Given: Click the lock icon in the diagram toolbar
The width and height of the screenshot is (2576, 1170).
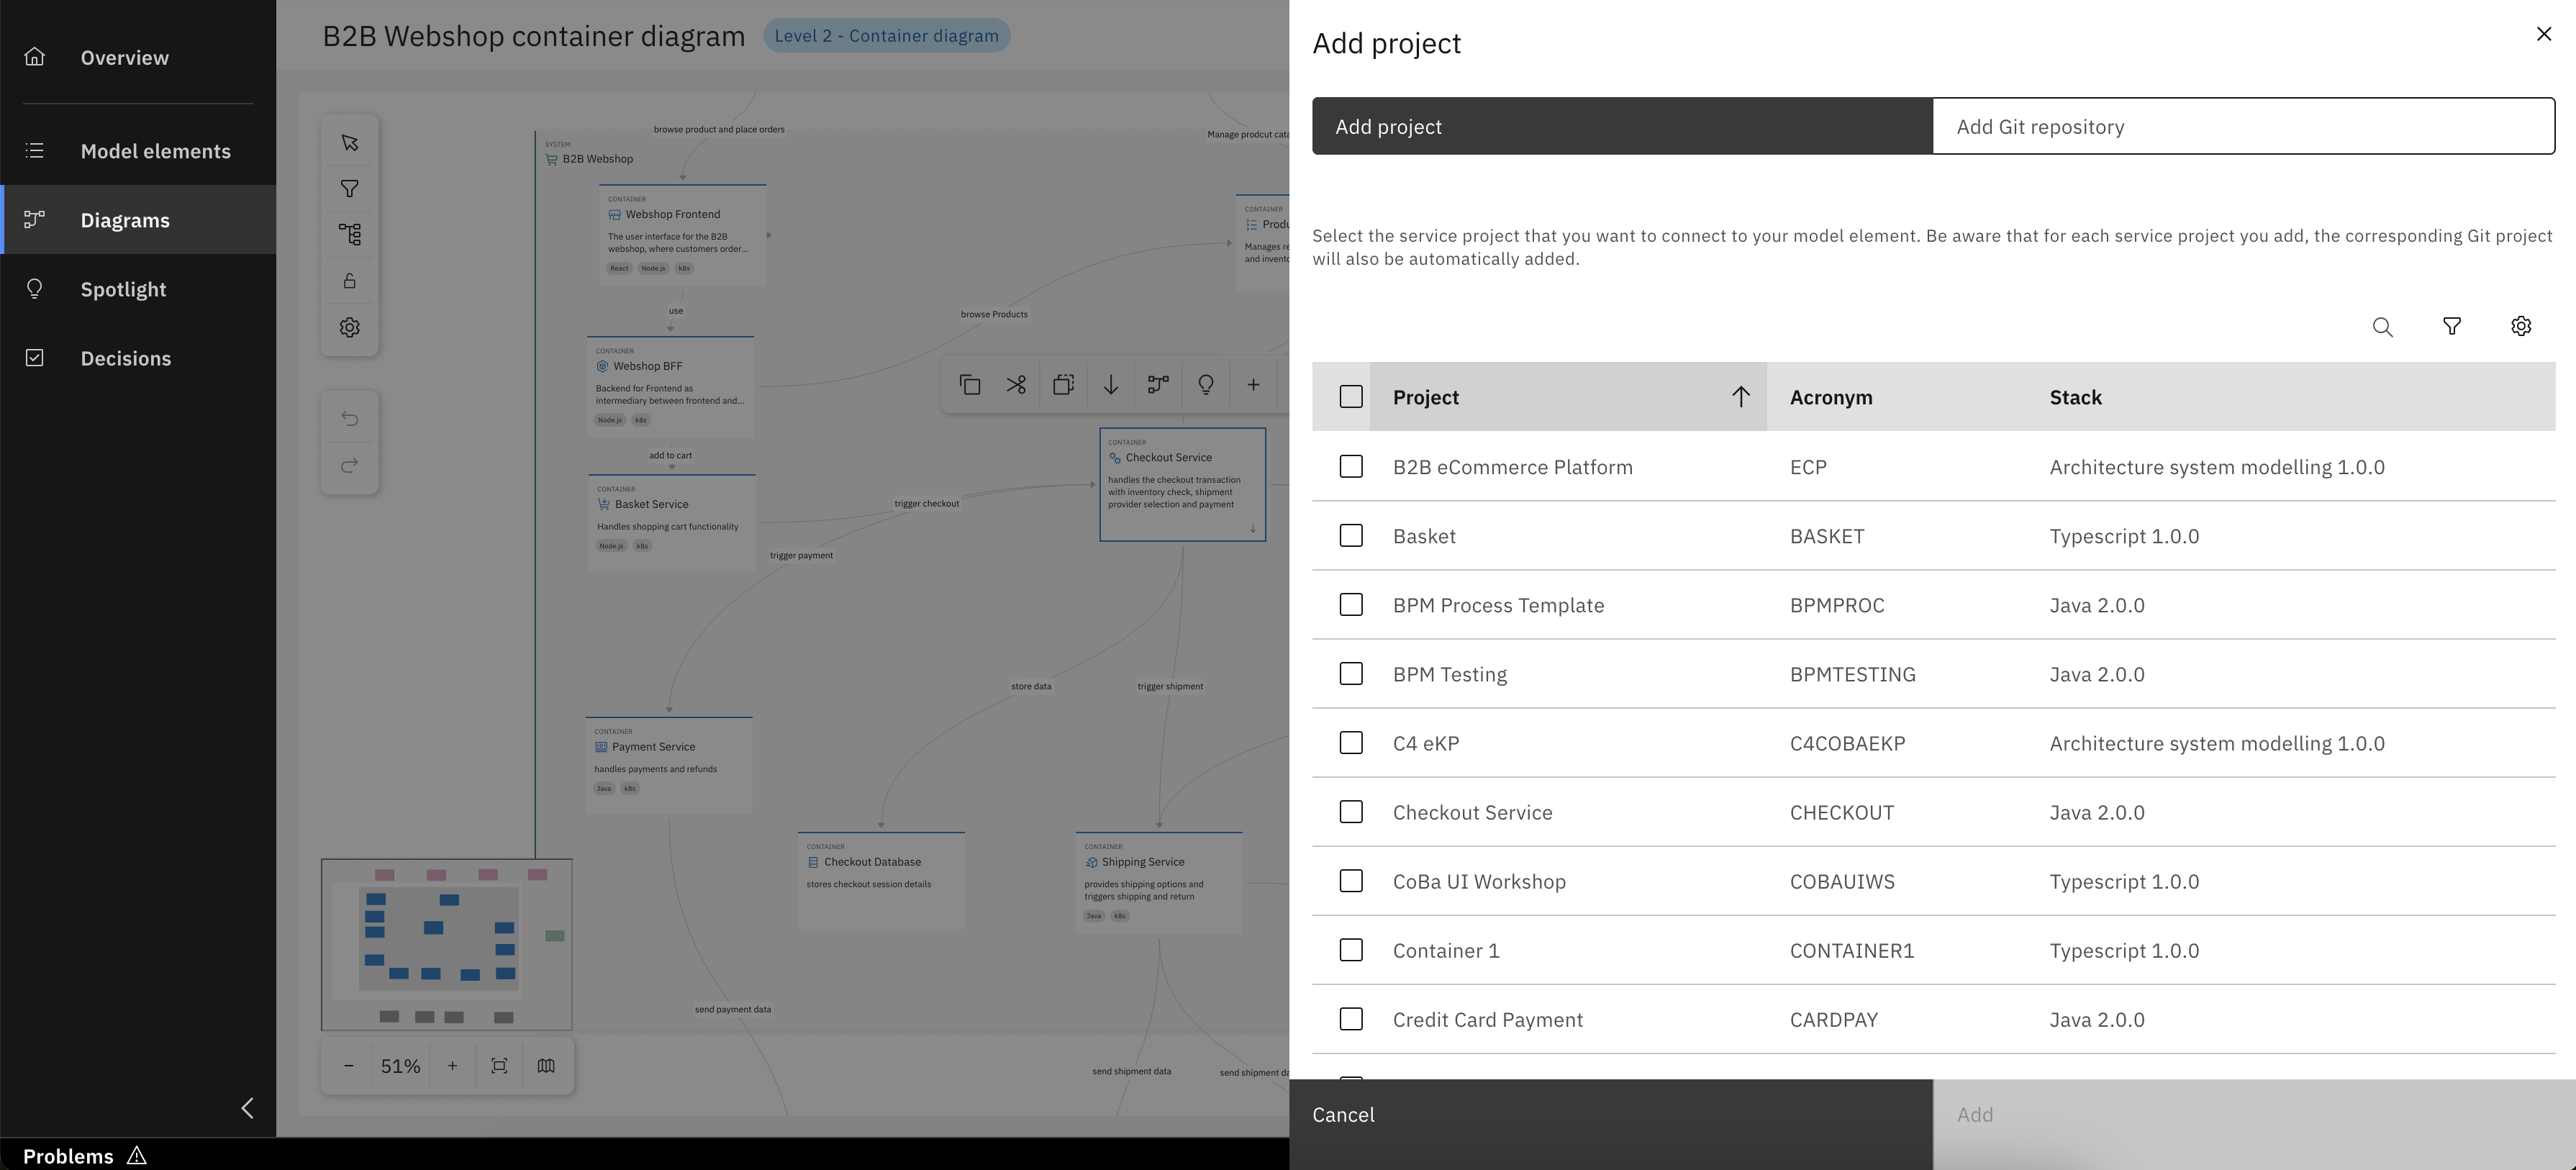Looking at the screenshot, I should [x=349, y=281].
